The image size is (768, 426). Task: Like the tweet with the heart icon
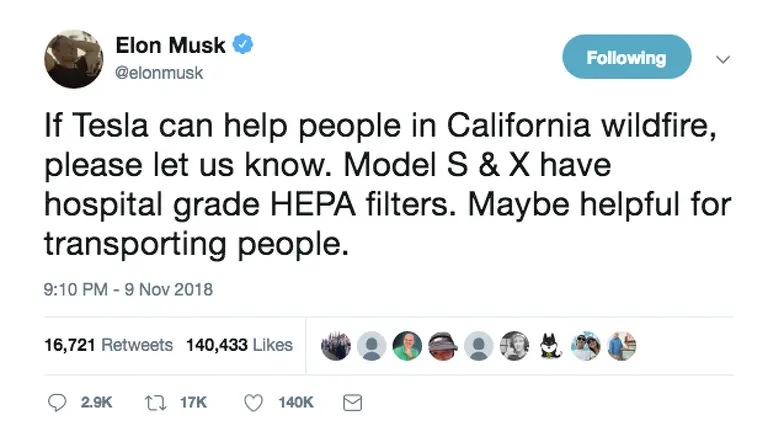[254, 401]
